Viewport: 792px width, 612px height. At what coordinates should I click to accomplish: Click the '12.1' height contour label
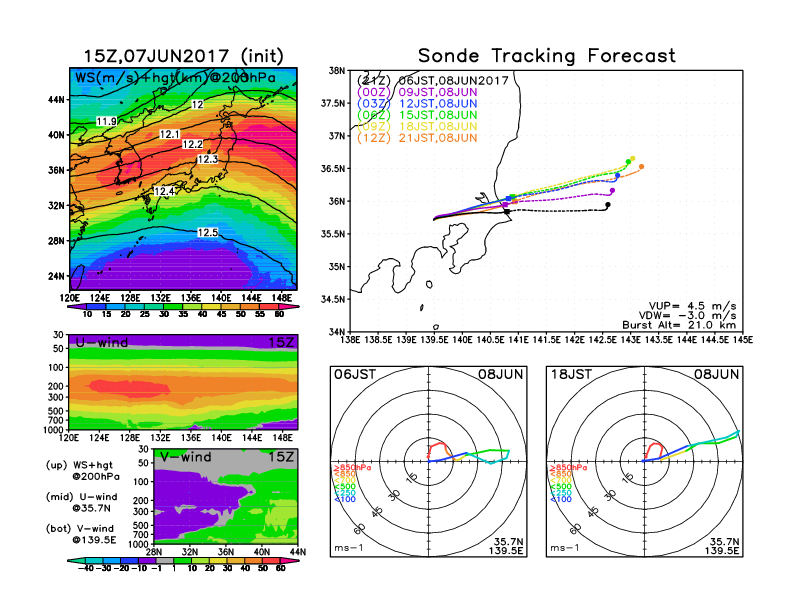click(x=170, y=134)
